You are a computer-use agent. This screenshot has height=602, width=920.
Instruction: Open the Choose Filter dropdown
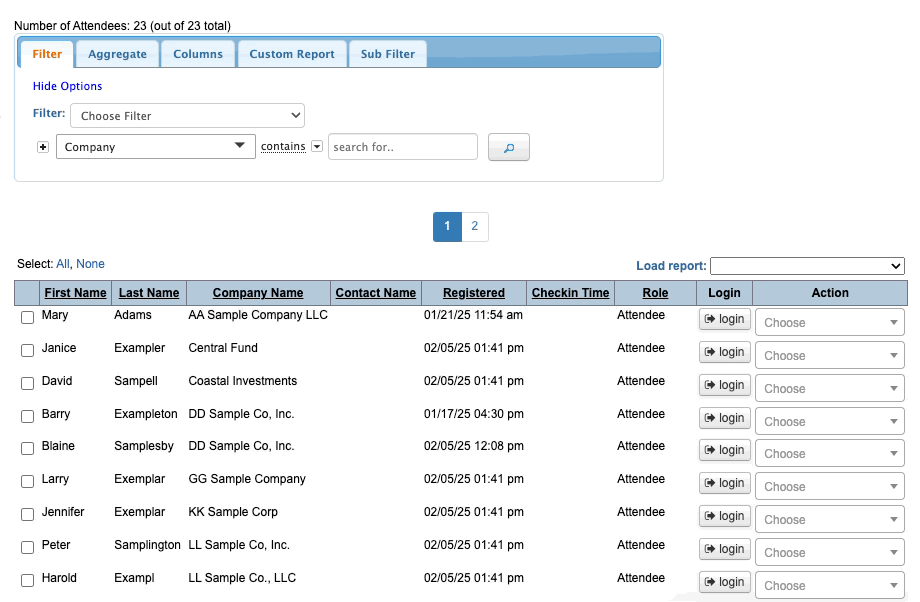pyautogui.click(x=187, y=116)
